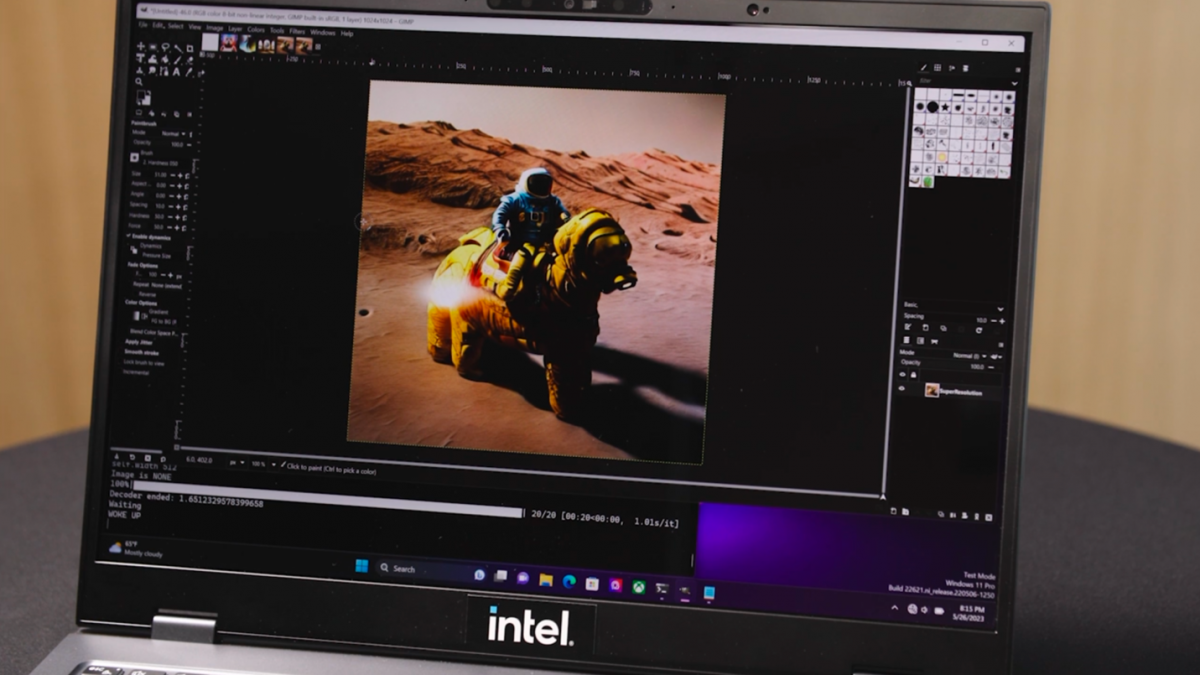1200x675 pixels.
Task: Click save tool preset icon
Action: click(117, 457)
